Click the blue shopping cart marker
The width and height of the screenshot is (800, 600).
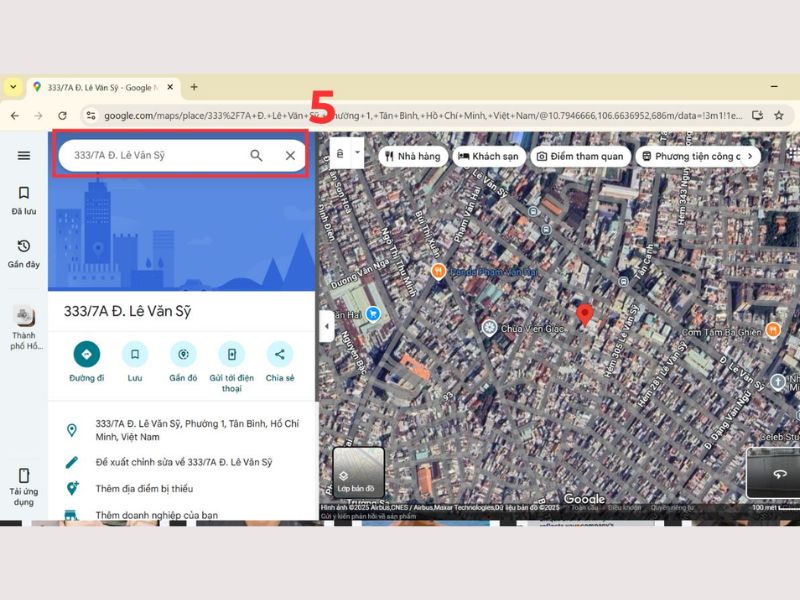point(373,314)
